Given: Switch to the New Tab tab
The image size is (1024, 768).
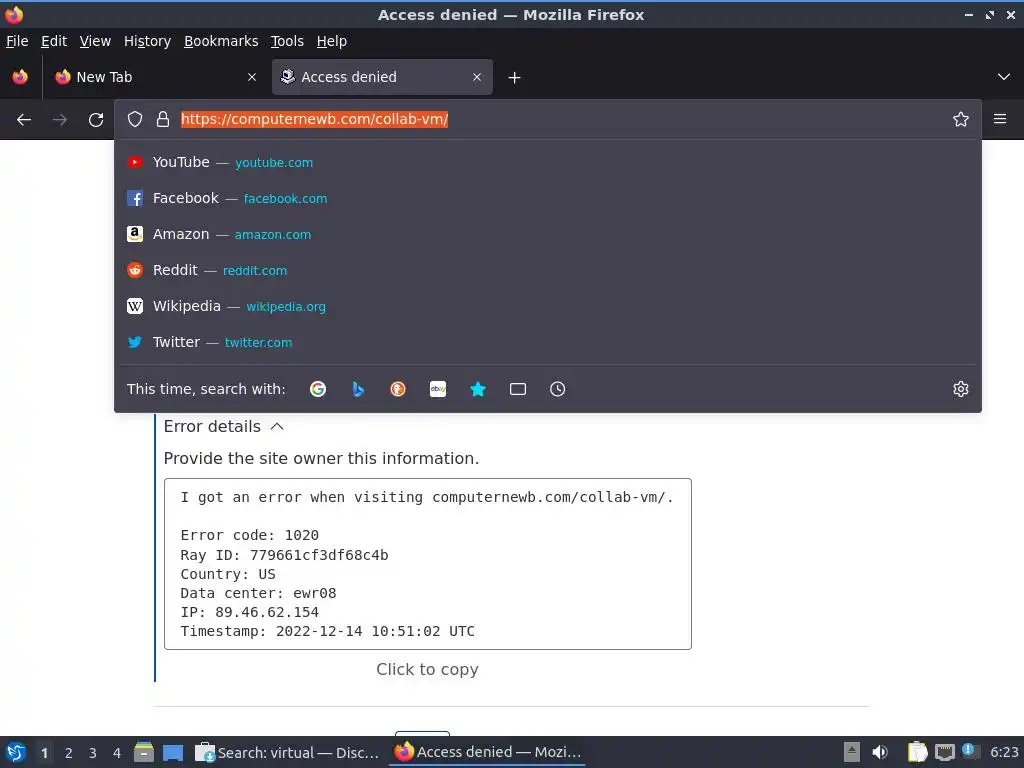Looking at the screenshot, I should coord(155,77).
